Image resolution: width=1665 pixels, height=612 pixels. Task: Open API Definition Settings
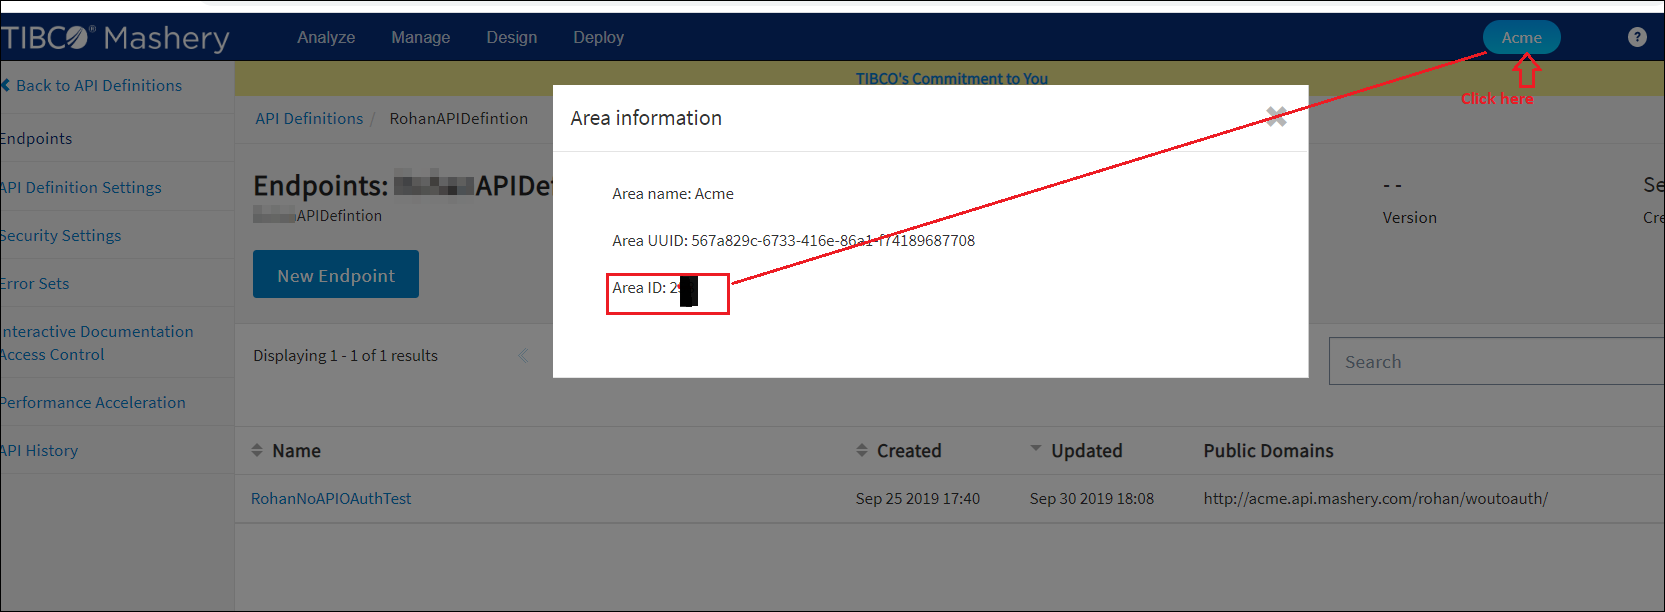(81, 187)
